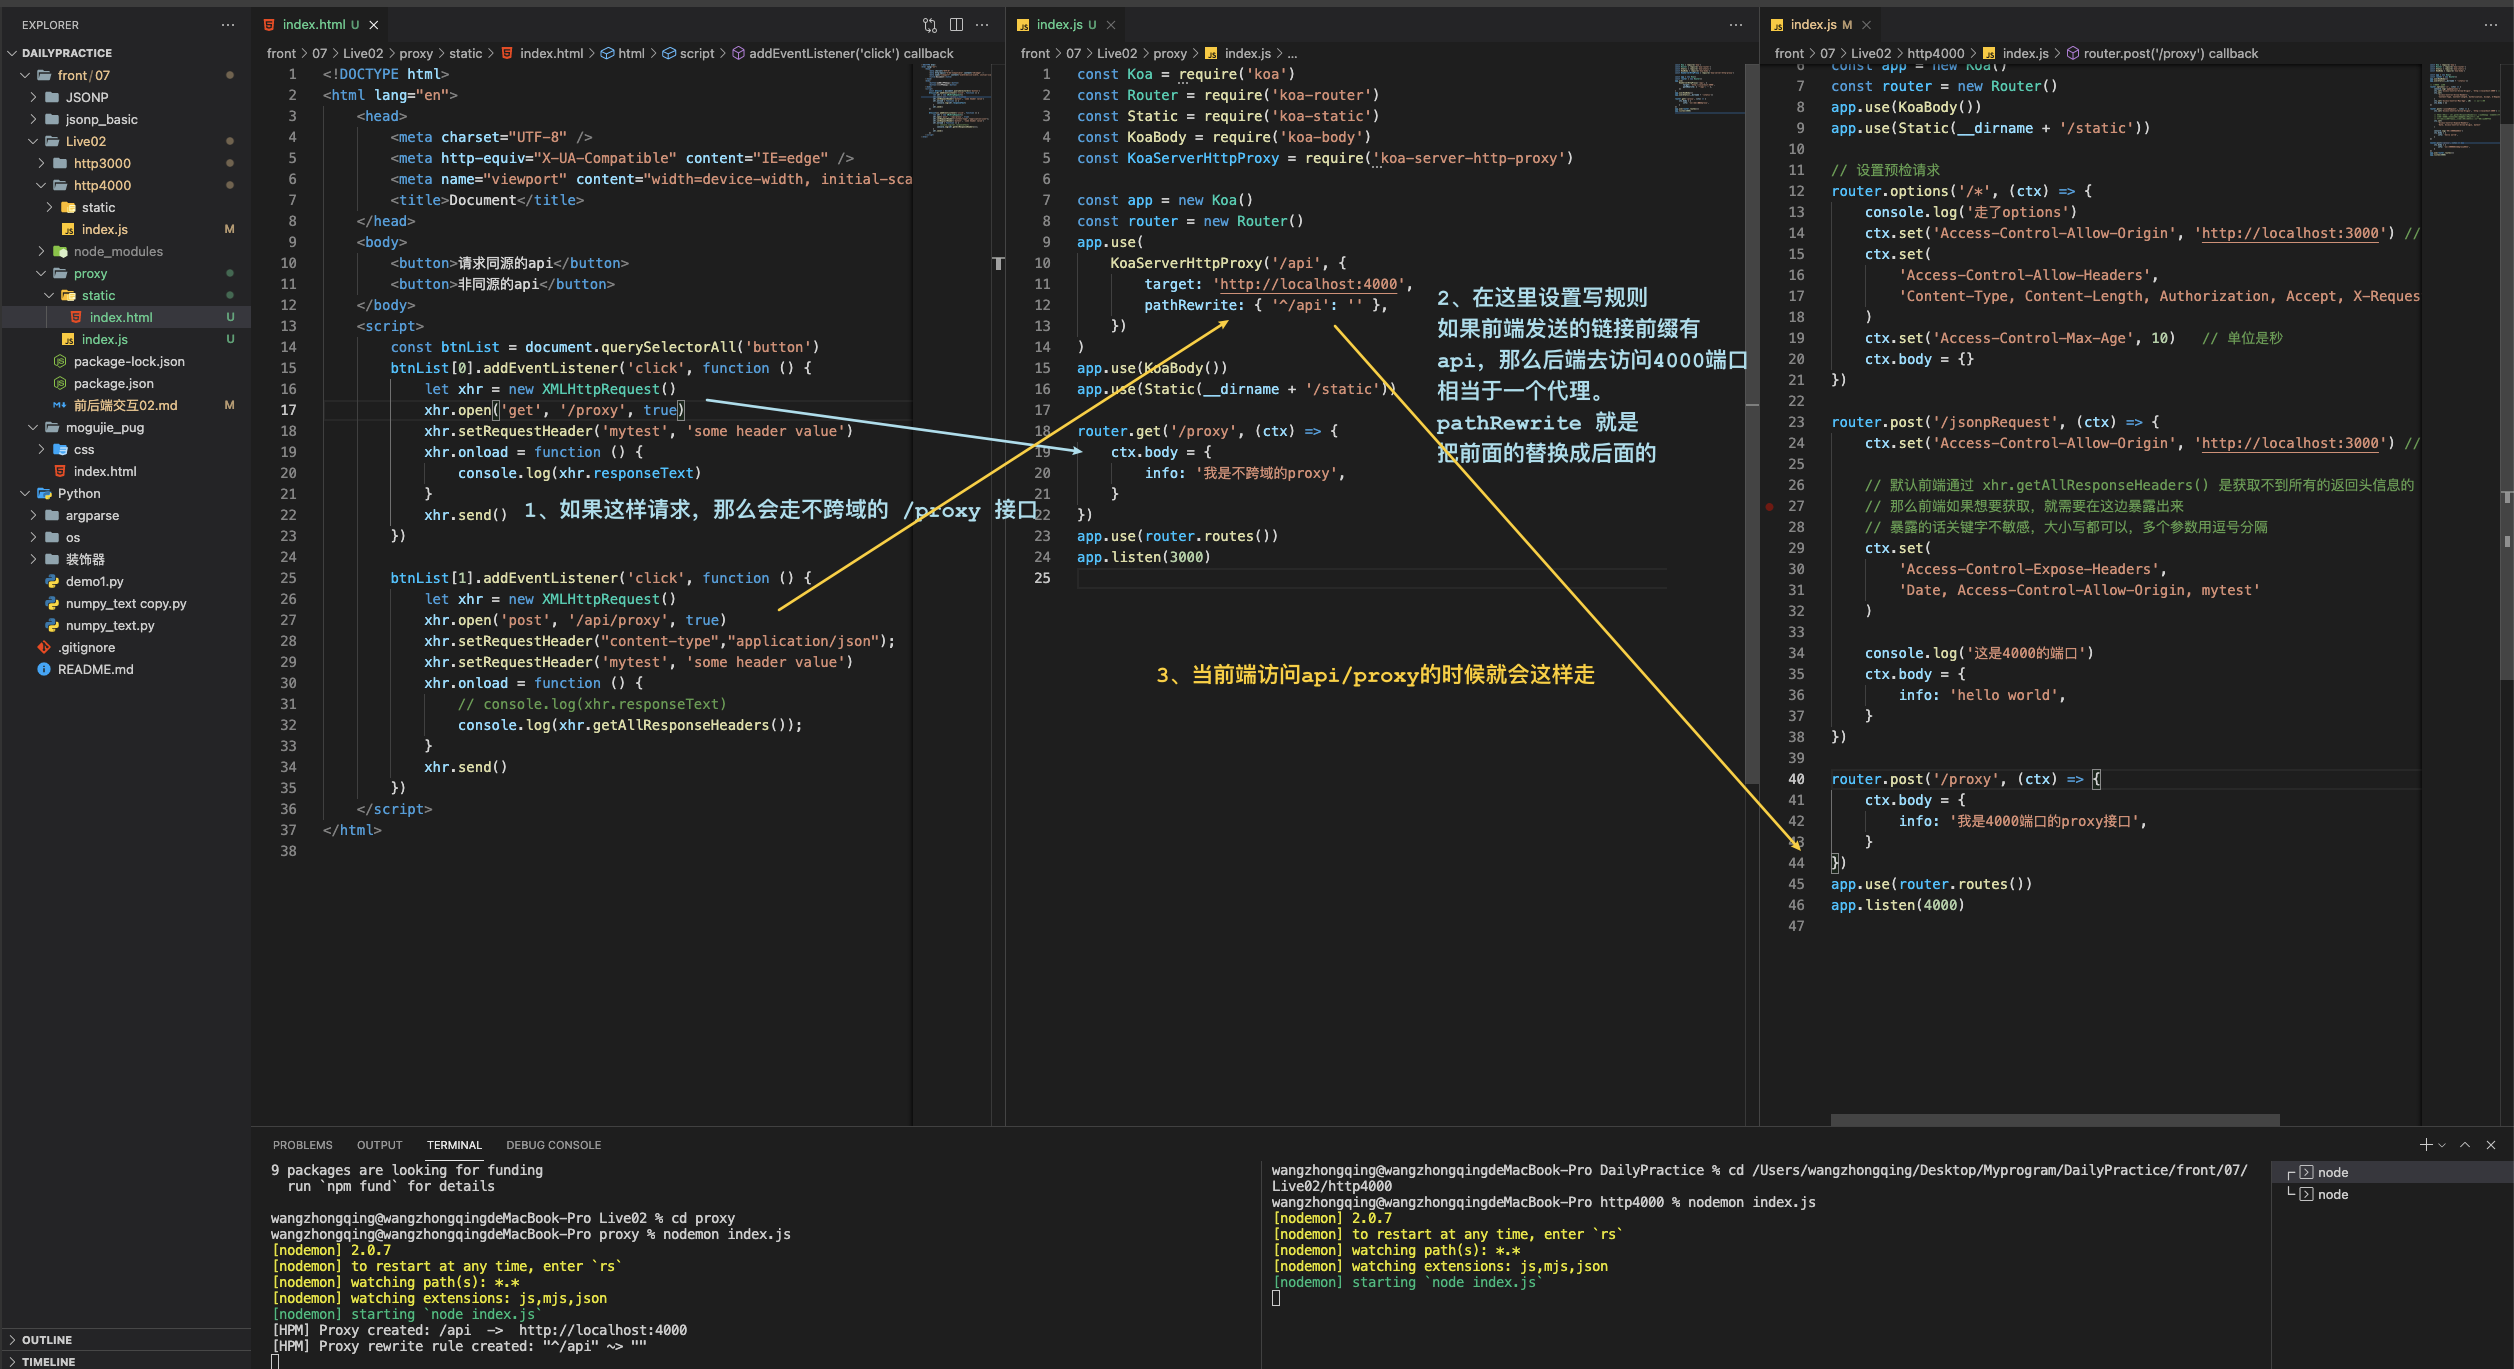Image resolution: width=2514 pixels, height=1369 pixels.
Task: Open more actions for the index.html editor group
Action: [982, 25]
